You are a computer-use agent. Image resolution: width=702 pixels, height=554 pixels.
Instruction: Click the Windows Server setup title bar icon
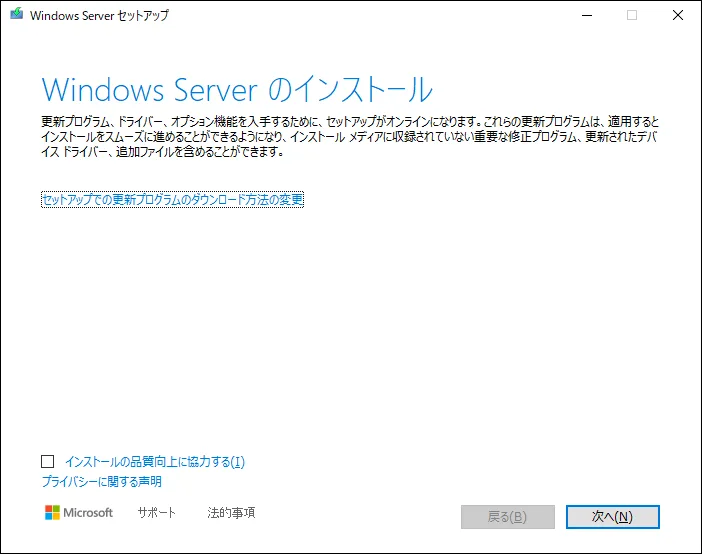click(17, 14)
